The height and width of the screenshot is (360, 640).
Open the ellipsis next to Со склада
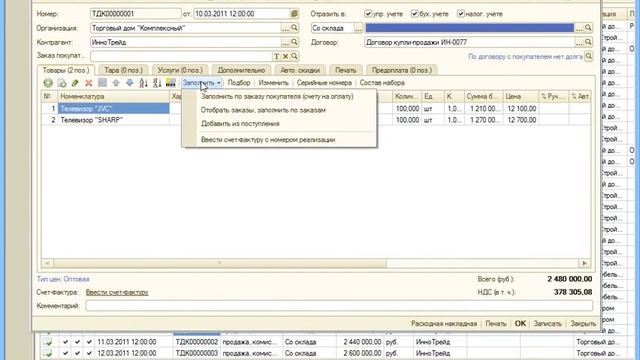click(x=358, y=28)
